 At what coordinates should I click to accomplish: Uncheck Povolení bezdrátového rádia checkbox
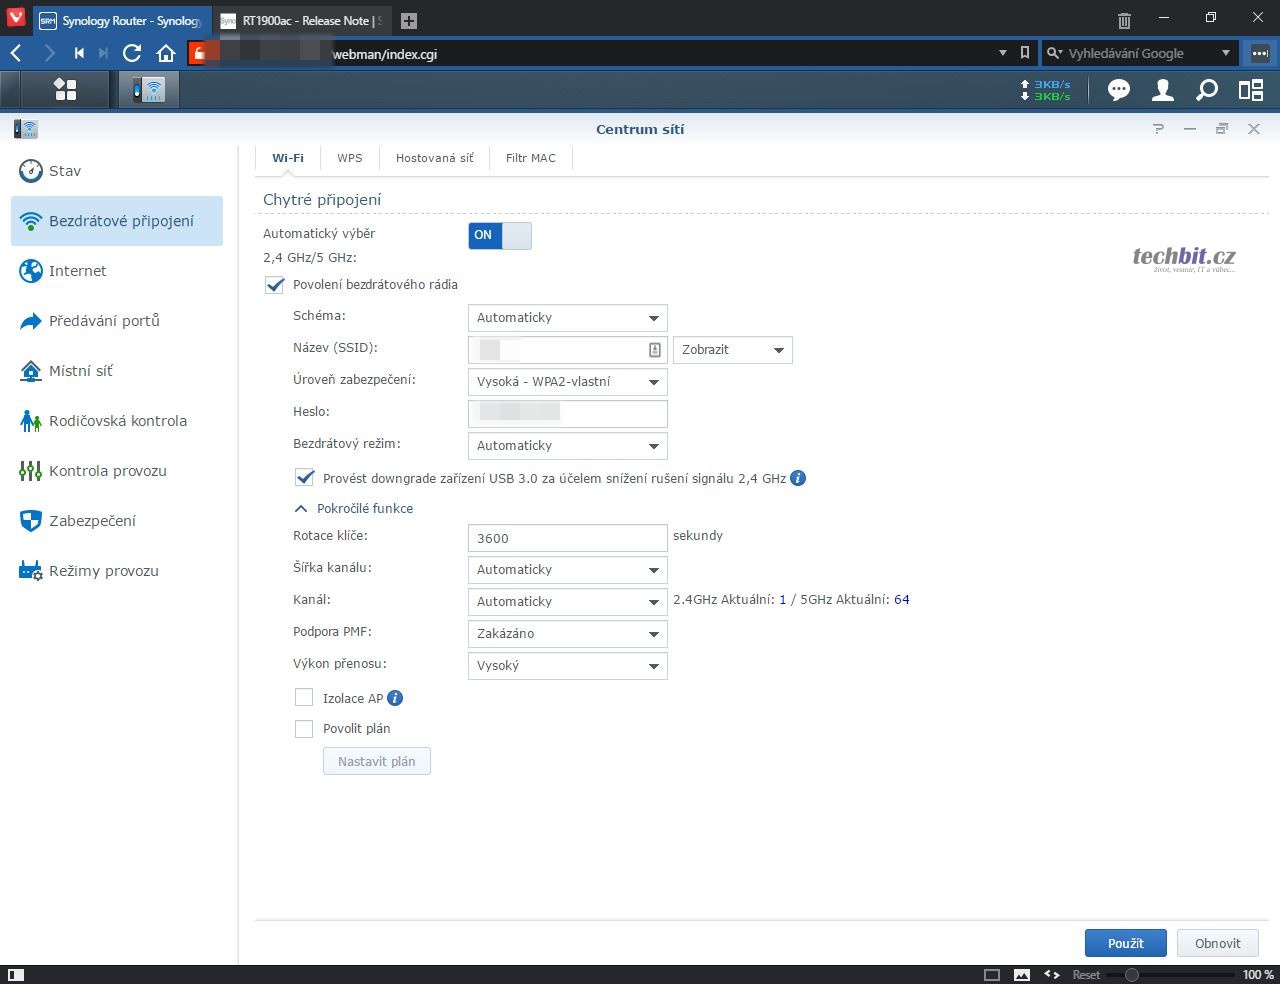pos(275,285)
